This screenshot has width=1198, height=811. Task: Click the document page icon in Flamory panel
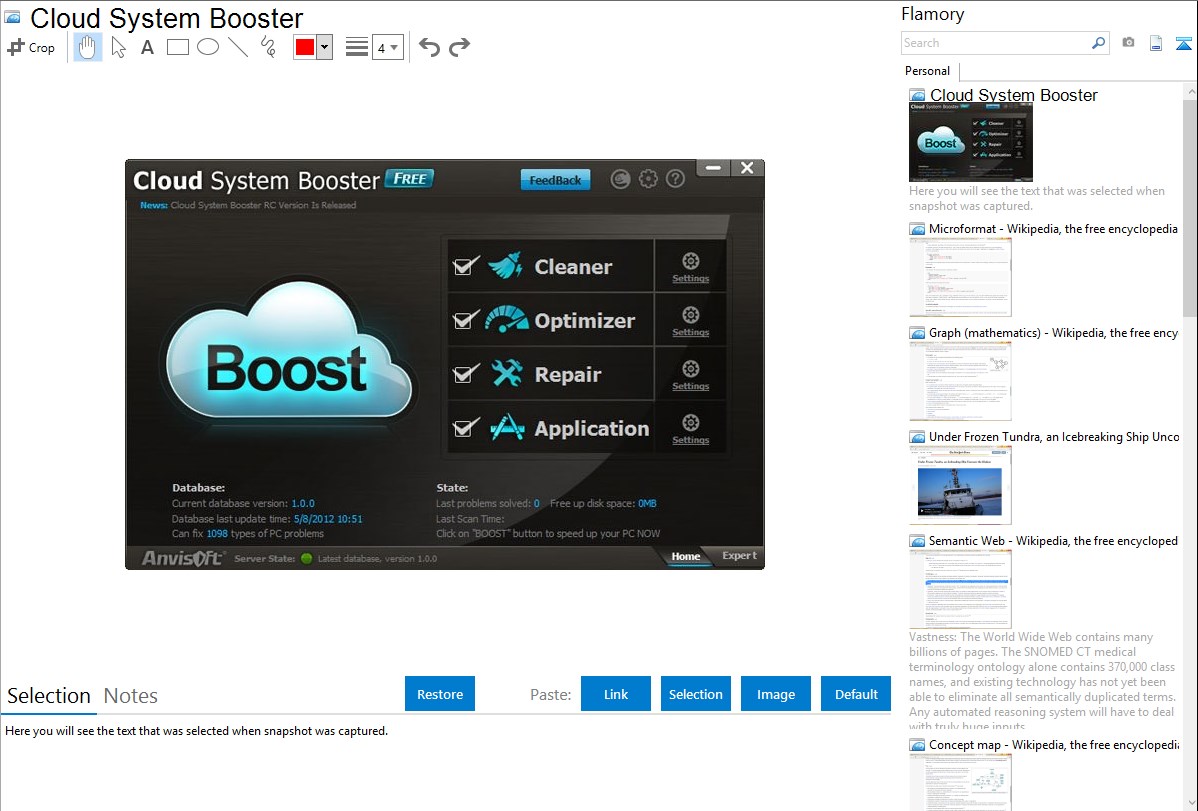pos(1156,43)
